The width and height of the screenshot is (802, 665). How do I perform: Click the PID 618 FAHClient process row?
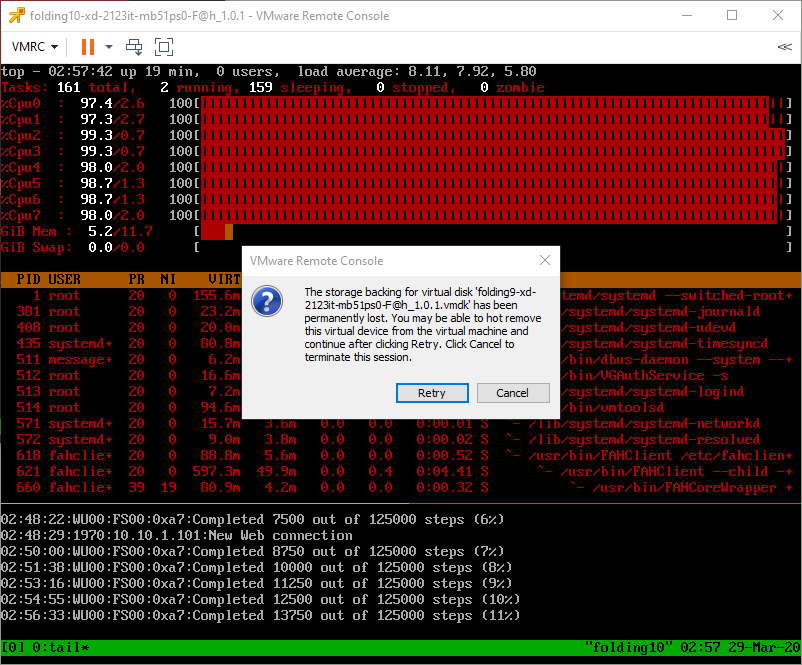coord(401,455)
